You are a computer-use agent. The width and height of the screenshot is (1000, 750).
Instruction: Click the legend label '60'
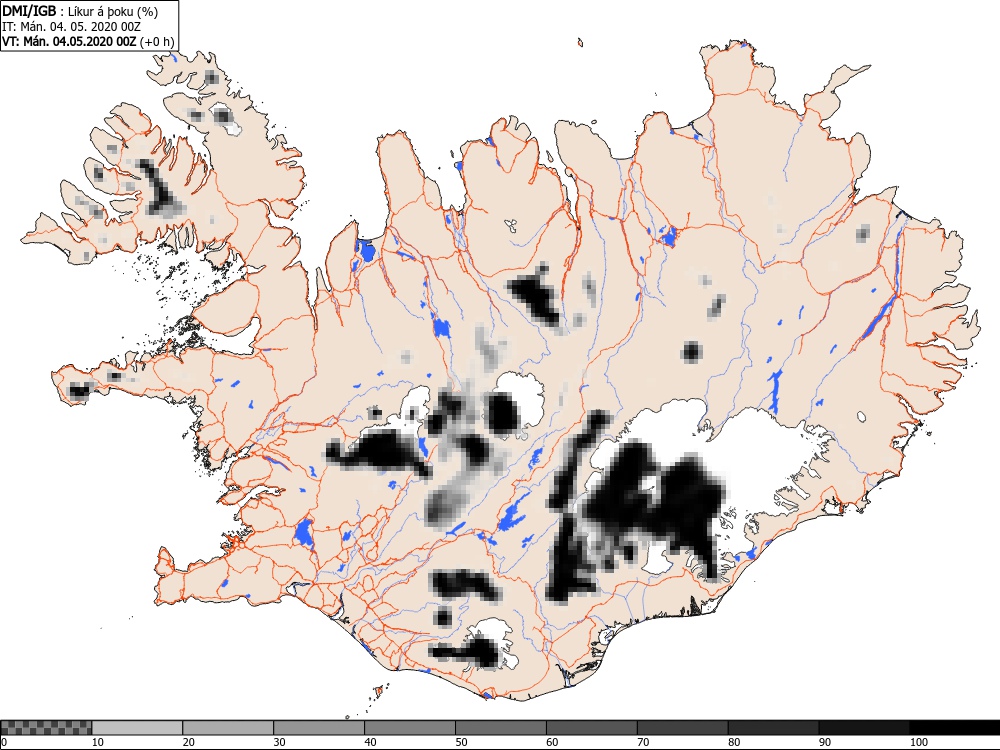click(x=552, y=742)
